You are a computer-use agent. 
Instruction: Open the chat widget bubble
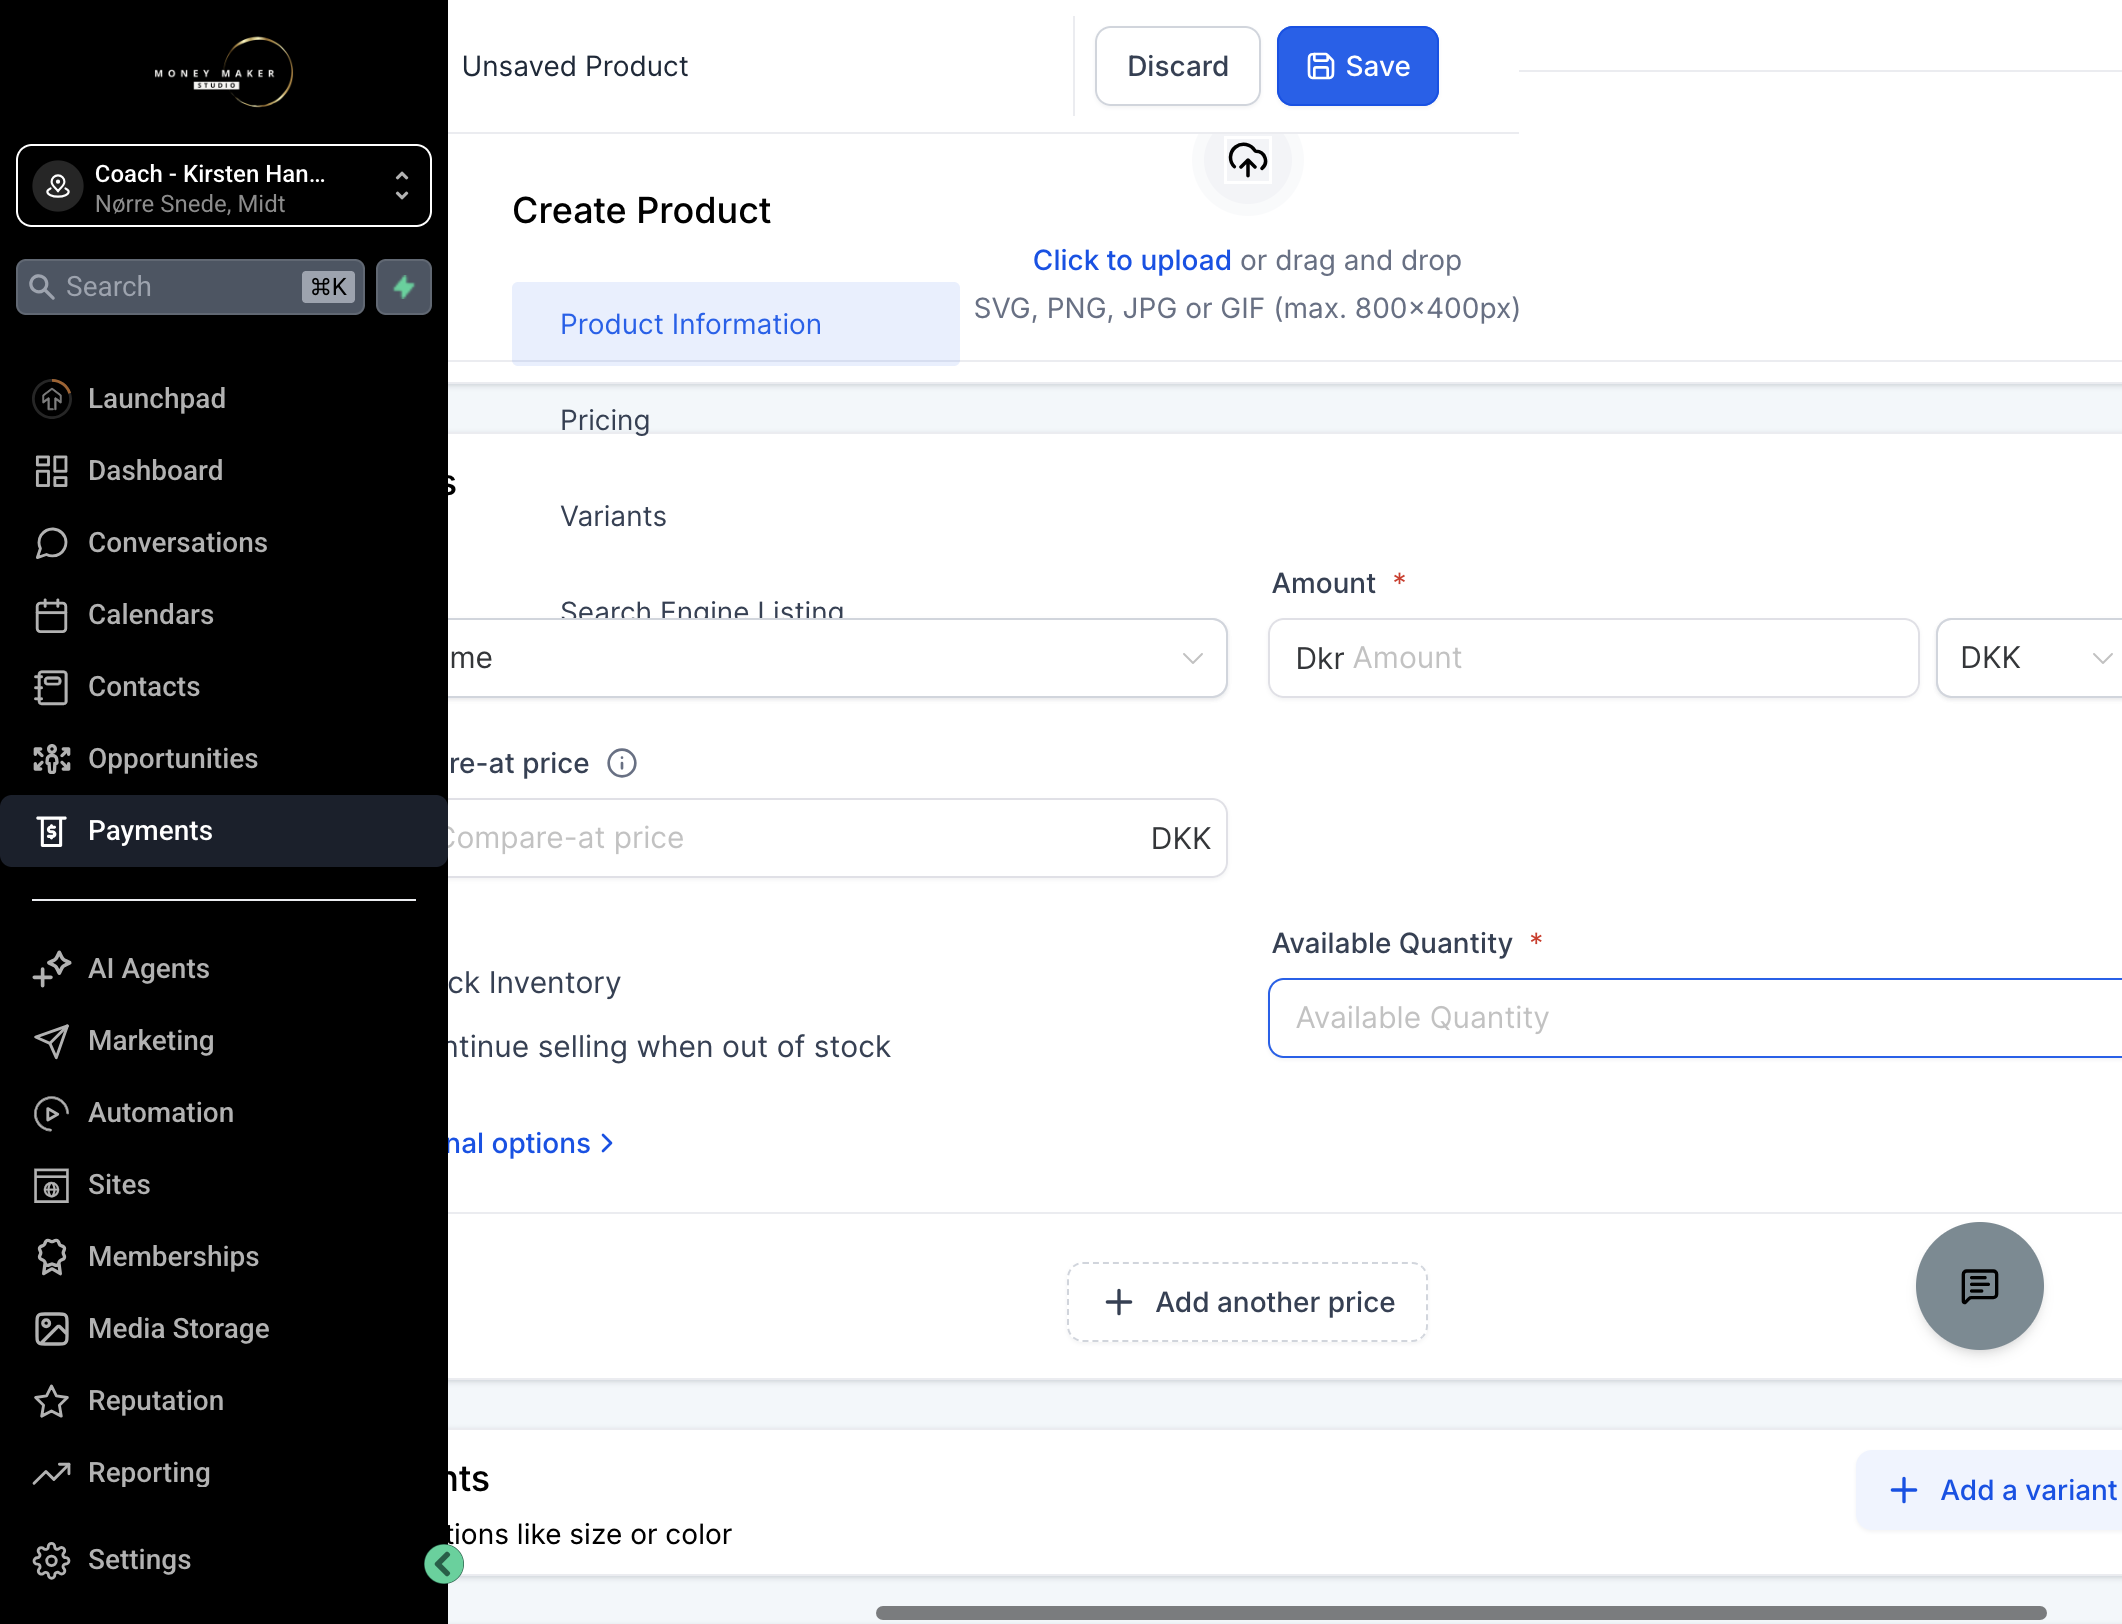[x=1979, y=1286]
